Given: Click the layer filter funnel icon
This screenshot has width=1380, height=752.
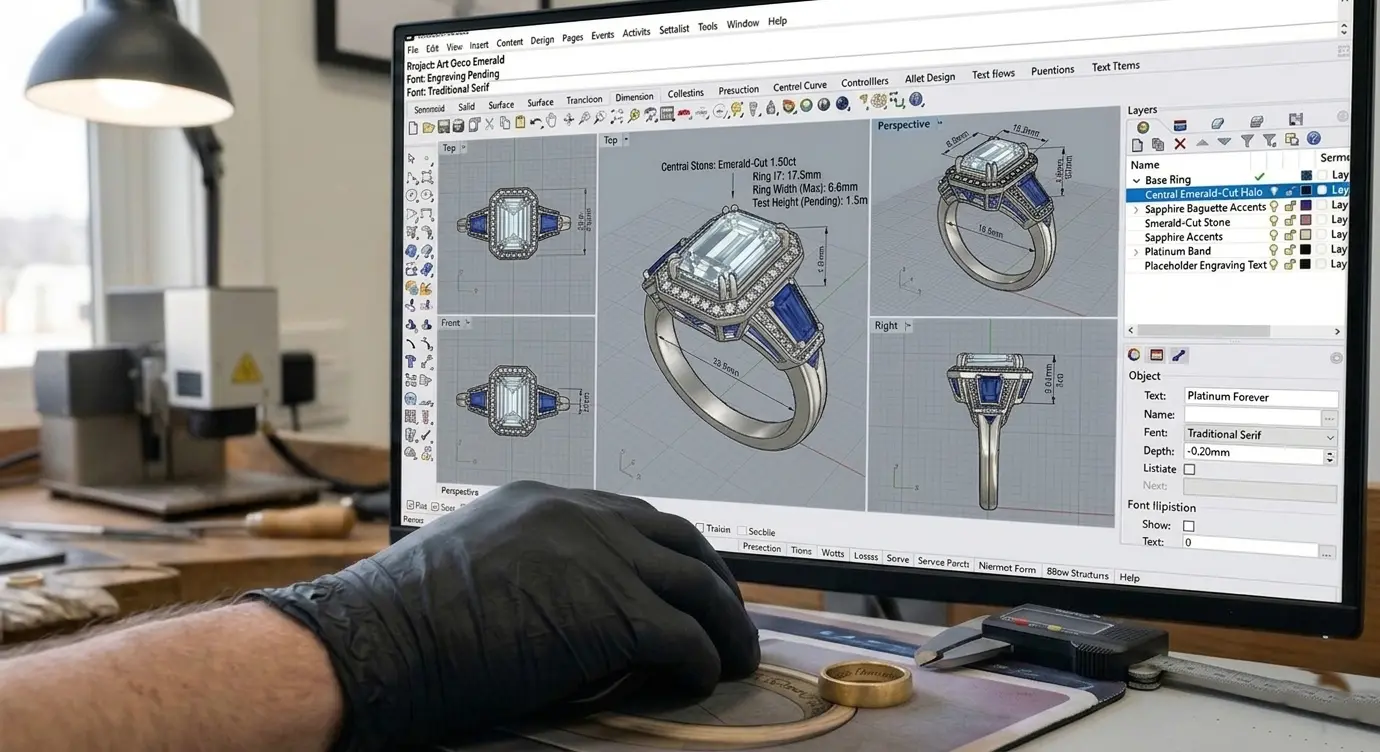Looking at the screenshot, I should pos(1247,141).
